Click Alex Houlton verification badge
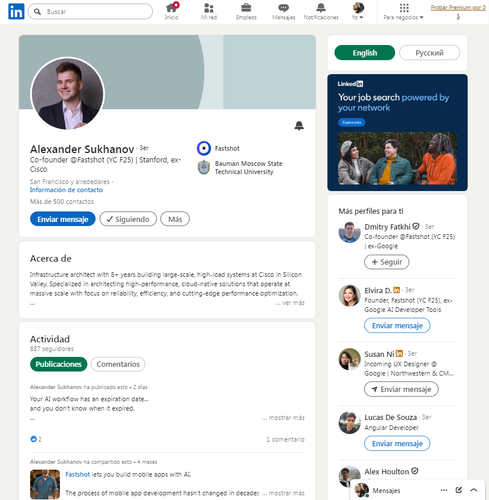This screenshot has height=500, width=489. click(x=415, y=471)
